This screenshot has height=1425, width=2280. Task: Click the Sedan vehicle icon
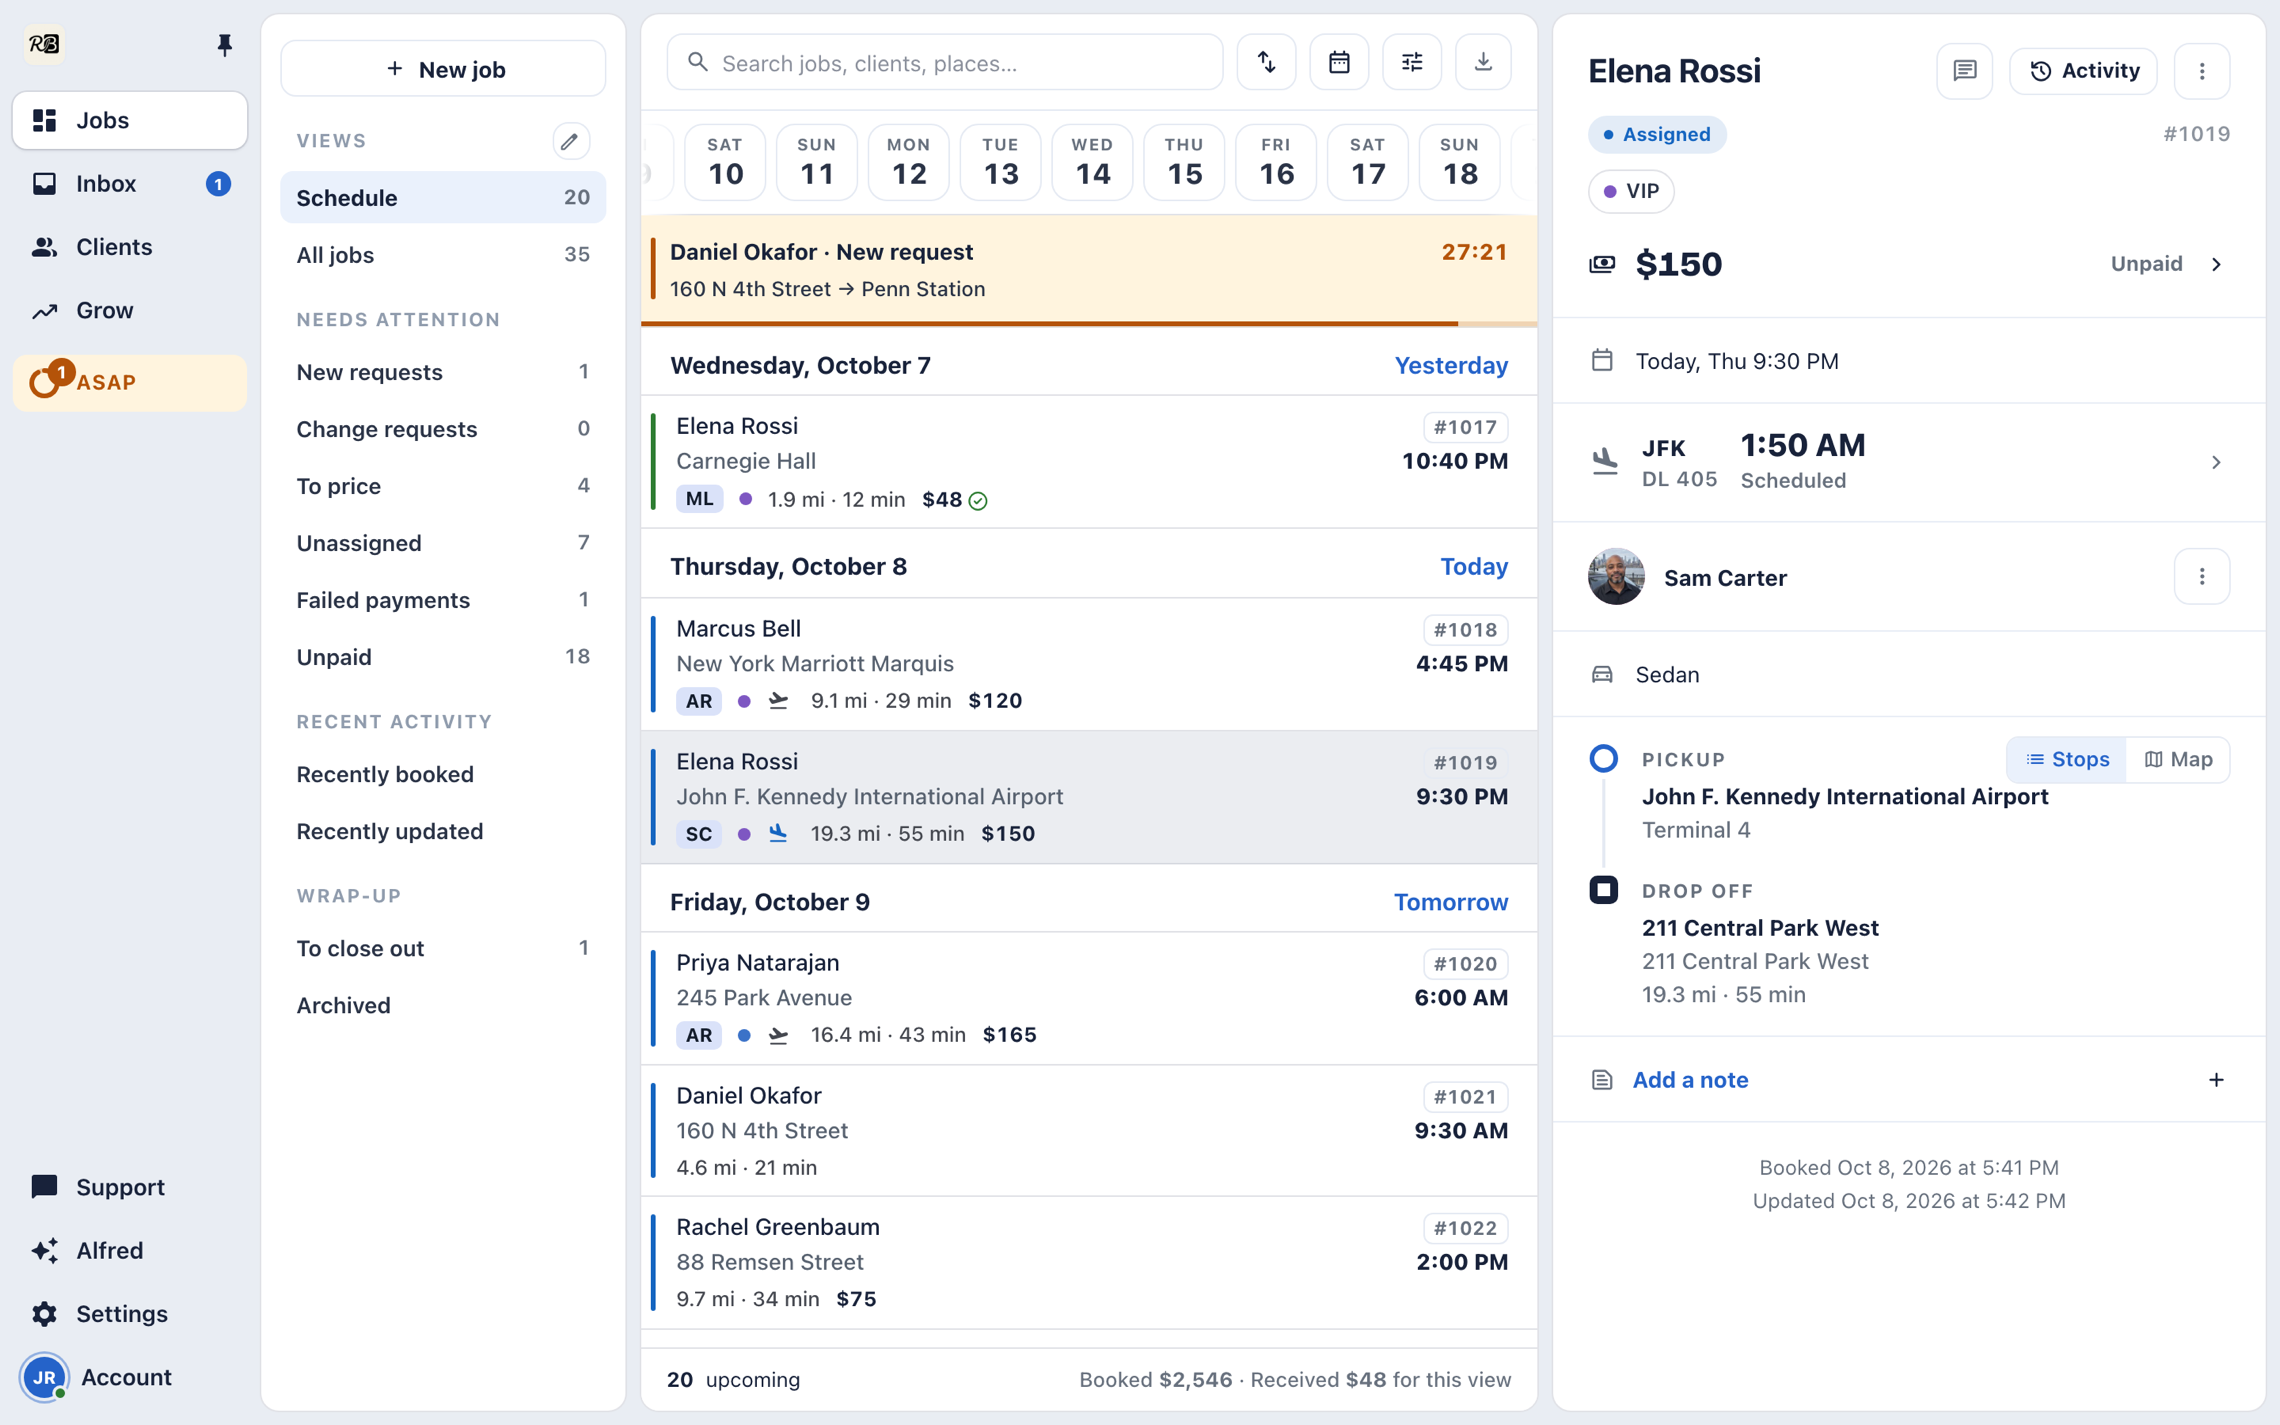coord(1602,675)
